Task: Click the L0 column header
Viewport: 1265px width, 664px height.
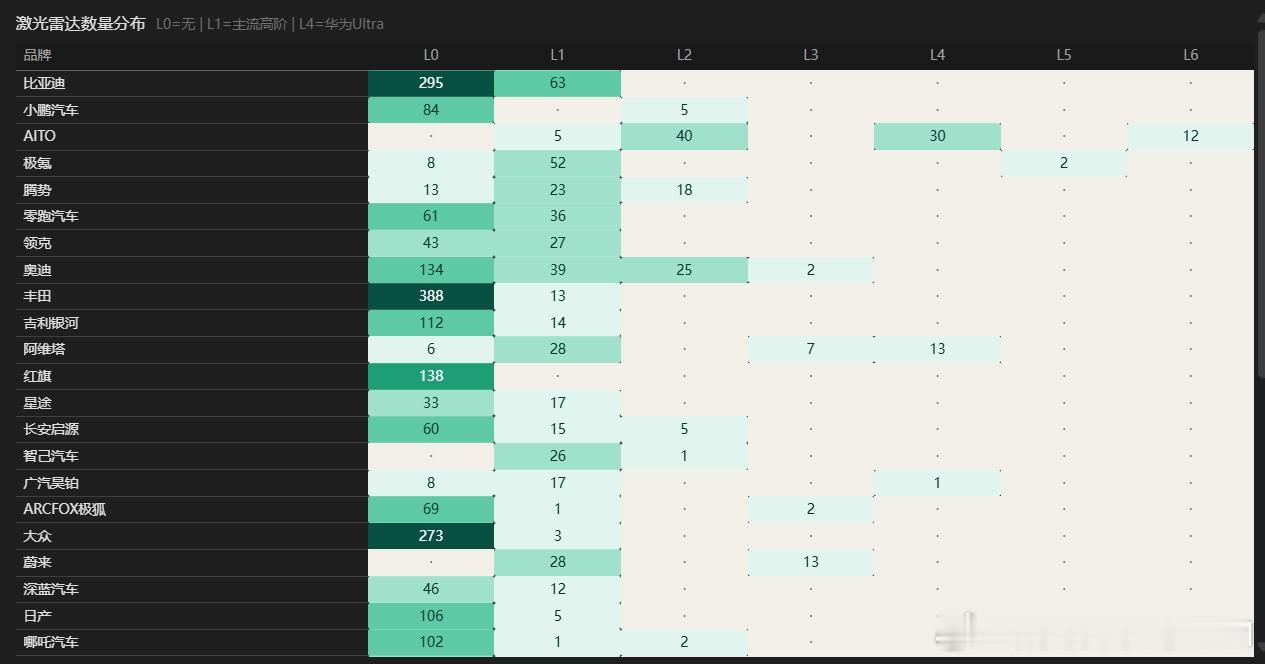Action: 431,55
